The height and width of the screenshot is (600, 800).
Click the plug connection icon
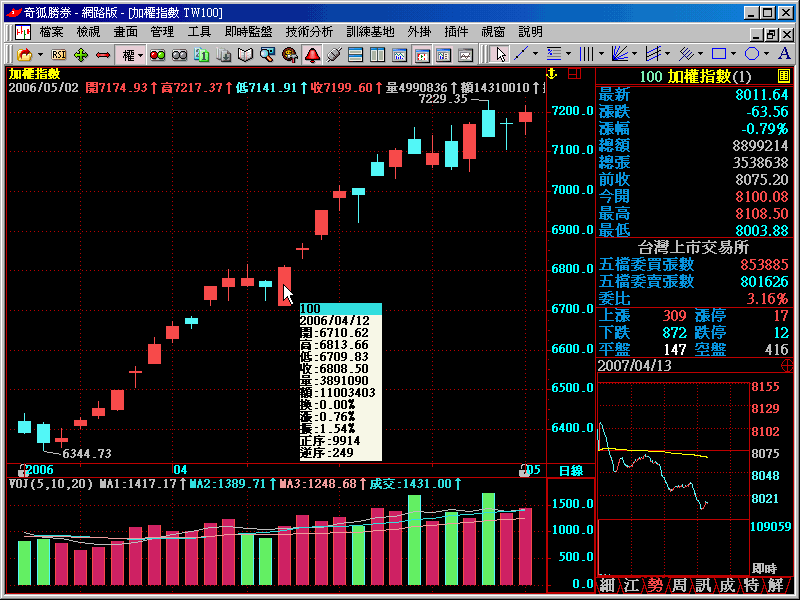pyautogui.click(x=334, y=55)
